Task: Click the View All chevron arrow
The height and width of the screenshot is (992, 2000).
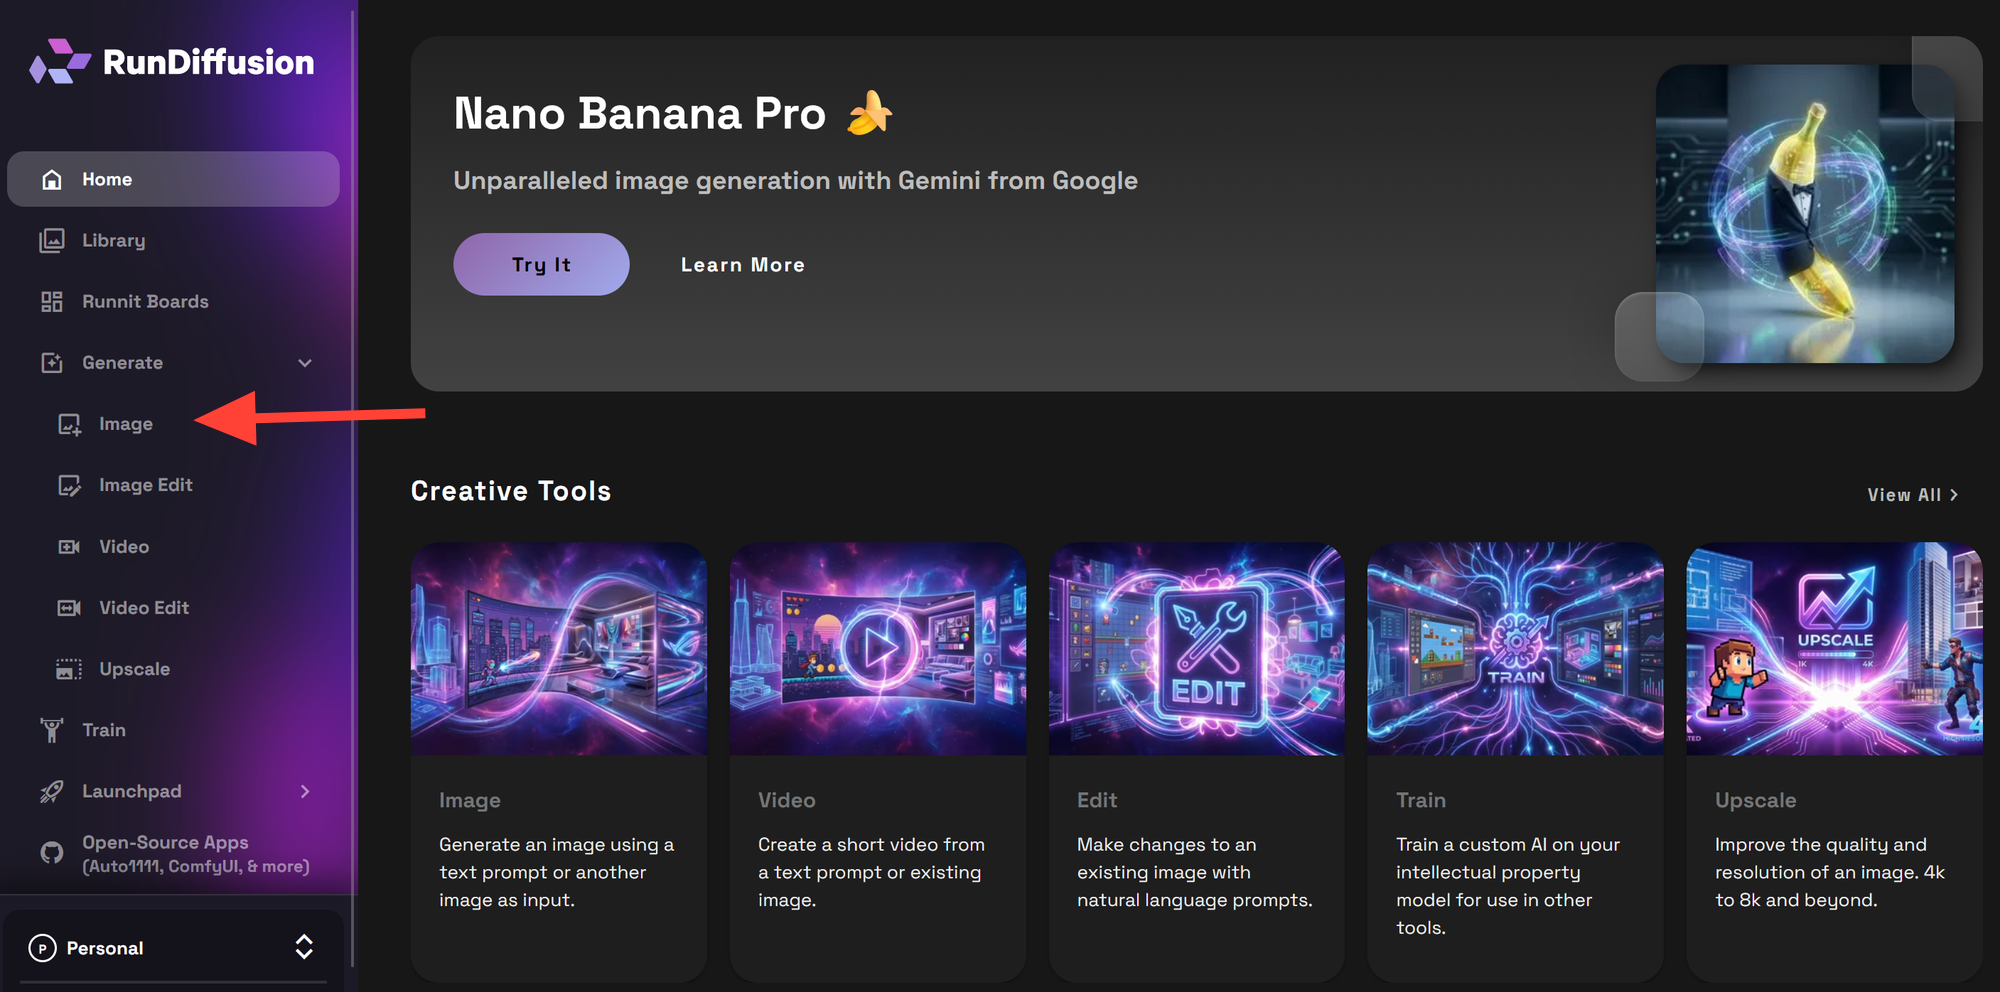Action: 1954,495
